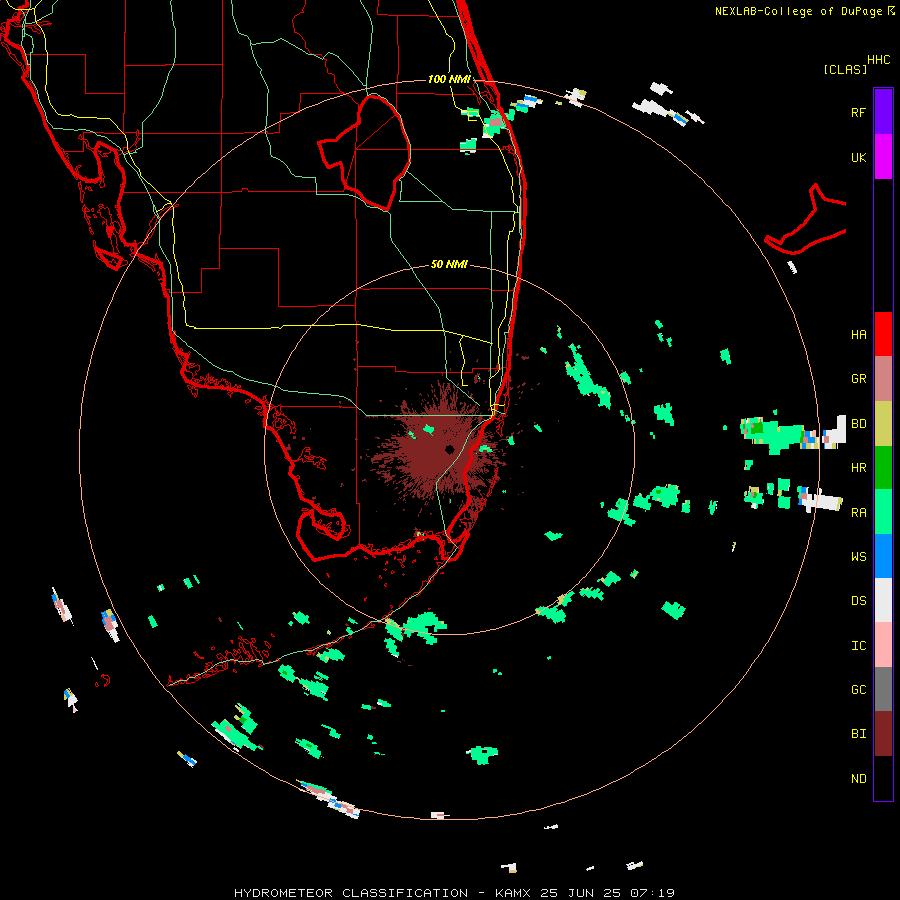Click the '100 NMI' range ring label

[449, 79]
